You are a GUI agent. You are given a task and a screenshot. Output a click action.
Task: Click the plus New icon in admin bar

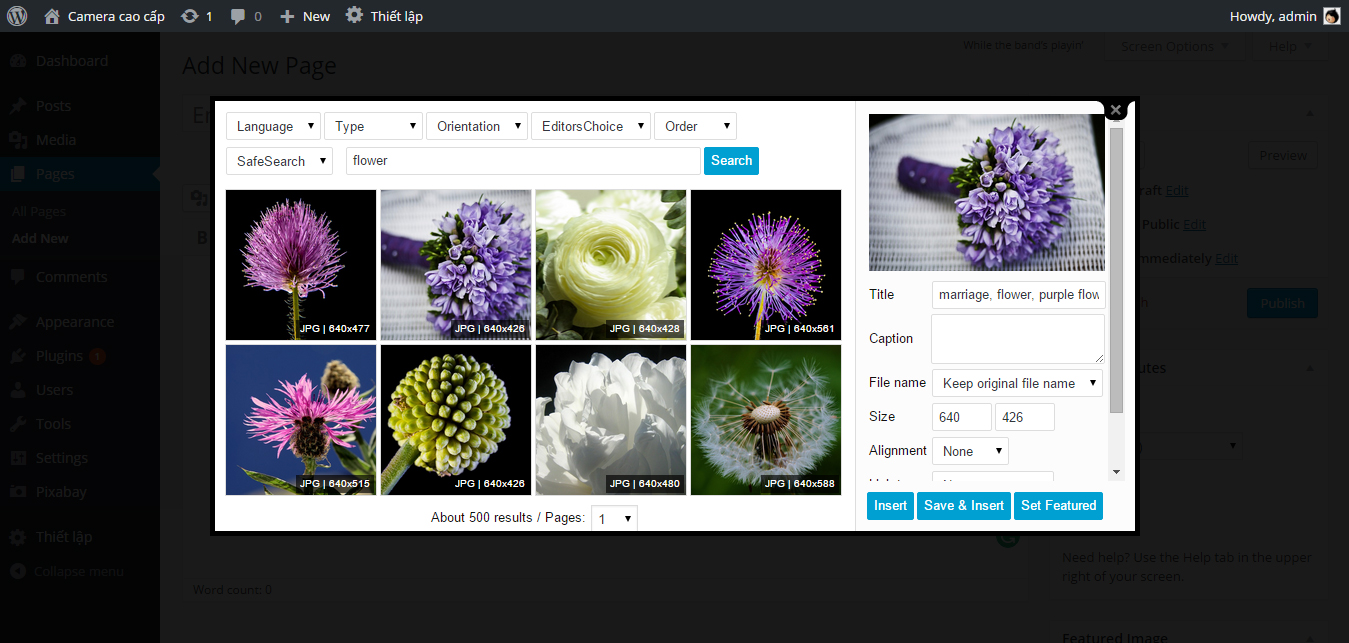coord(287,16)
